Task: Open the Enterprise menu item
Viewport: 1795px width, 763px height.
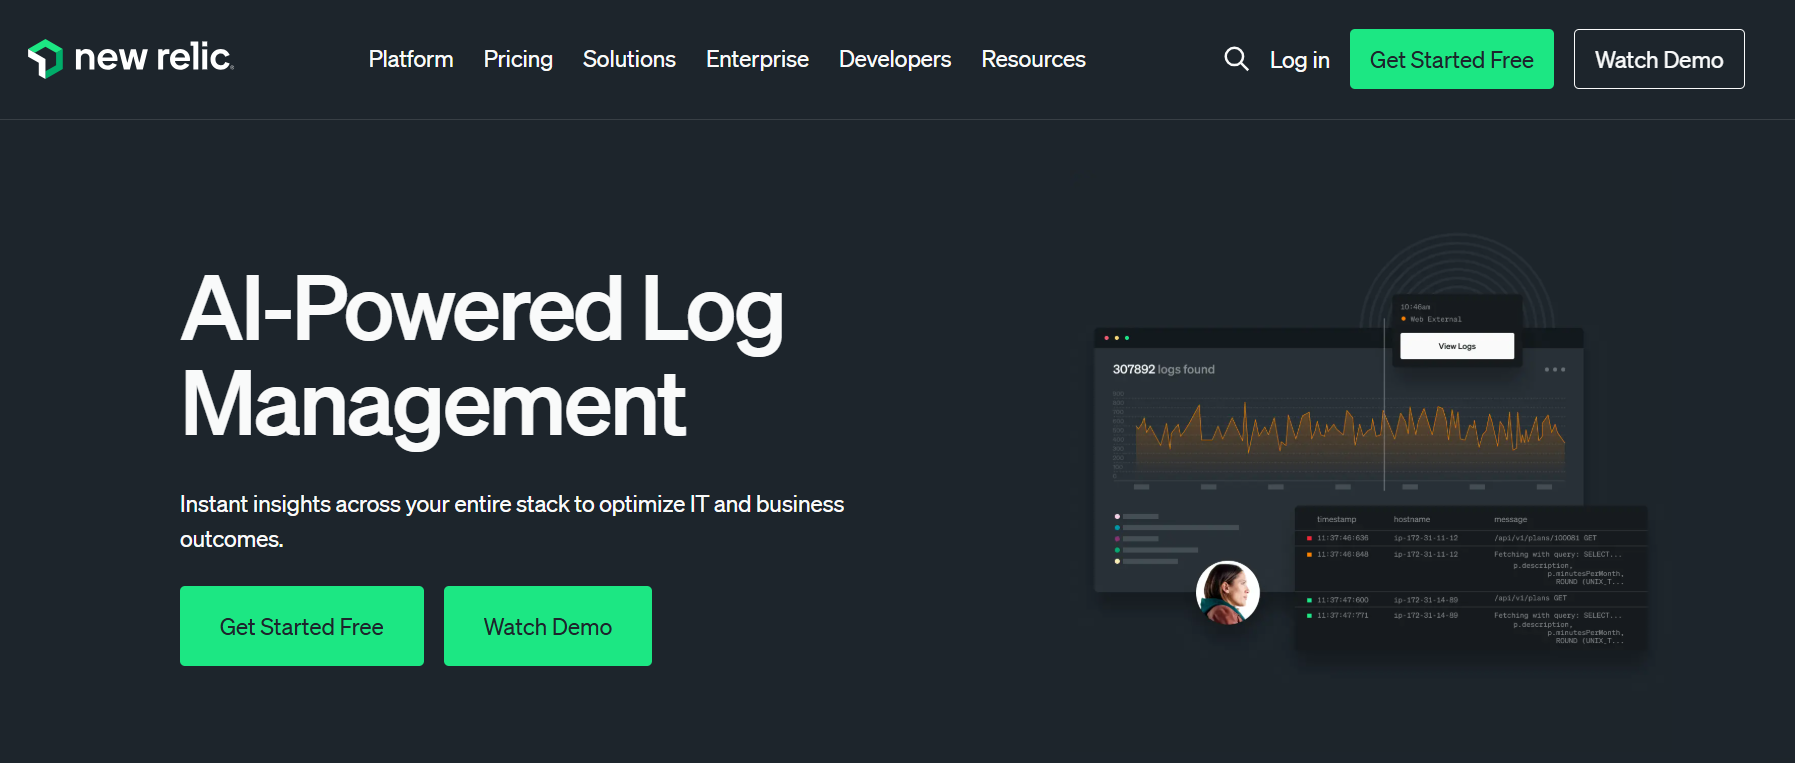Action: click(x=757, y=59)
